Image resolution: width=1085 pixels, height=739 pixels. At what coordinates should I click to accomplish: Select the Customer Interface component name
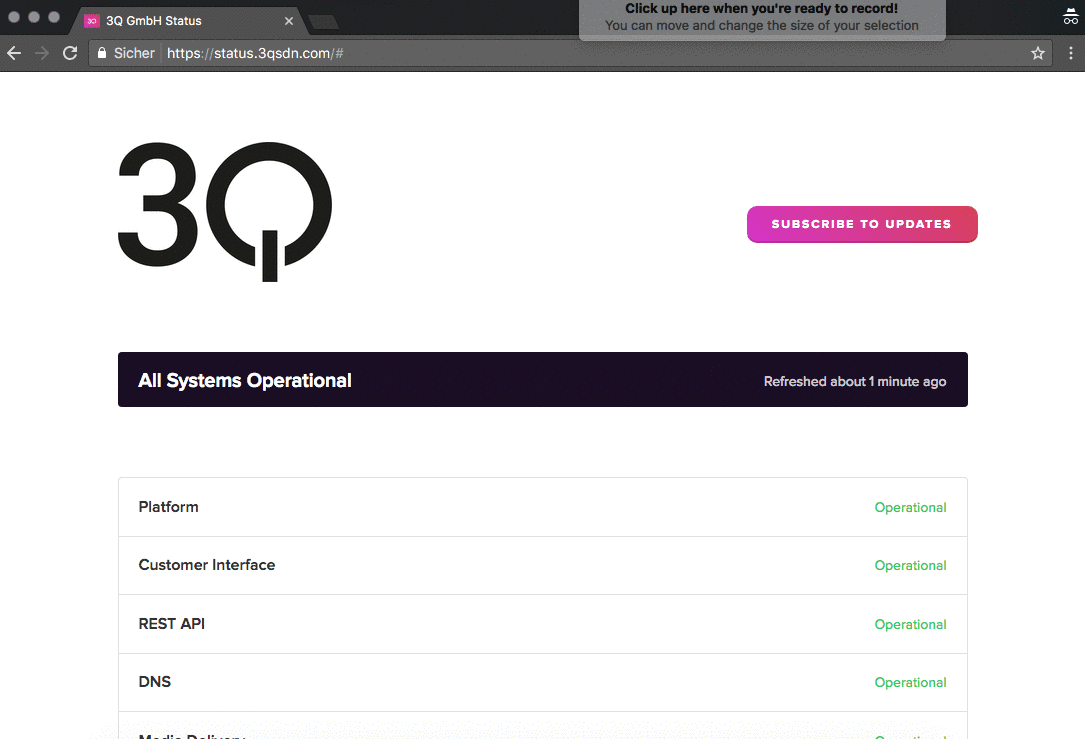point(207,565)
